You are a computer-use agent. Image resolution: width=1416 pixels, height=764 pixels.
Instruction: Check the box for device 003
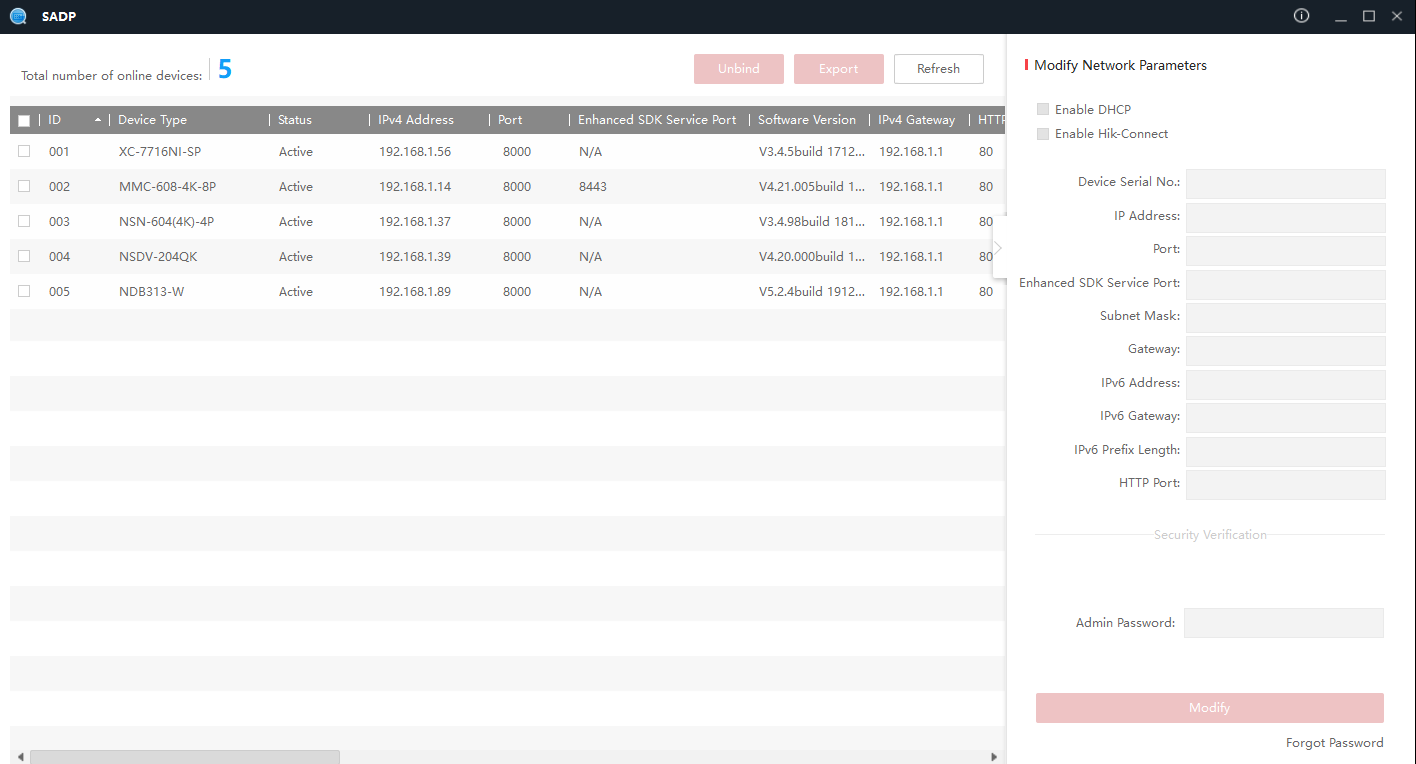pyautogui.click(x=24, y=222)
